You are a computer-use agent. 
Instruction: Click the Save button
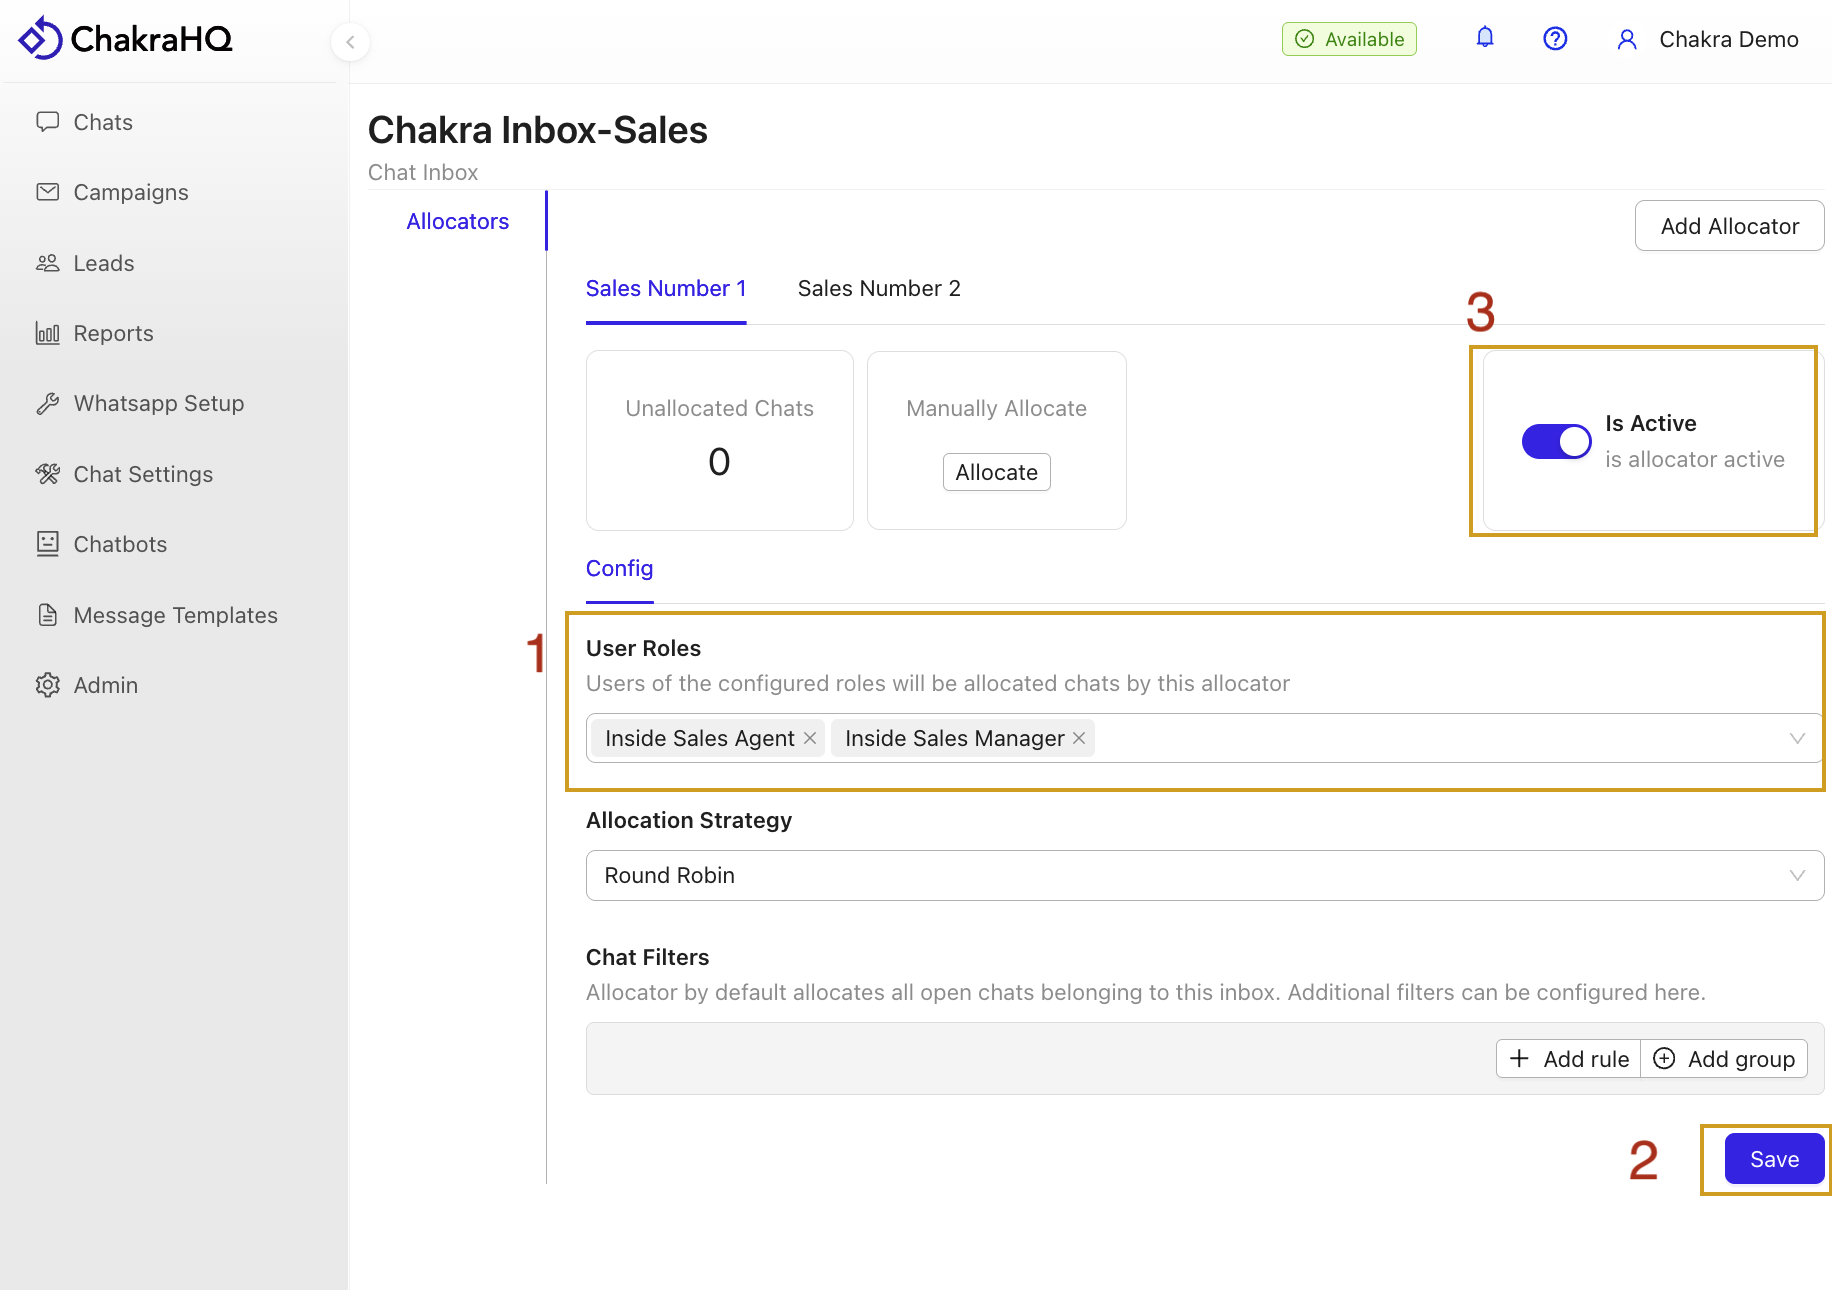[x=1774, y=1159]
